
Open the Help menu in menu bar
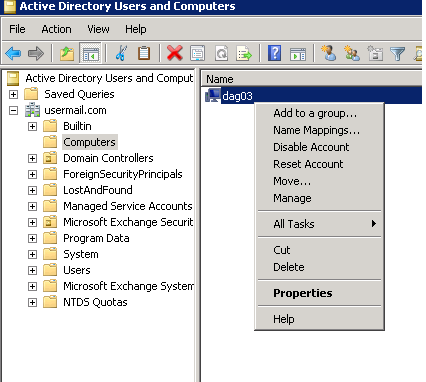click(136, 29)
